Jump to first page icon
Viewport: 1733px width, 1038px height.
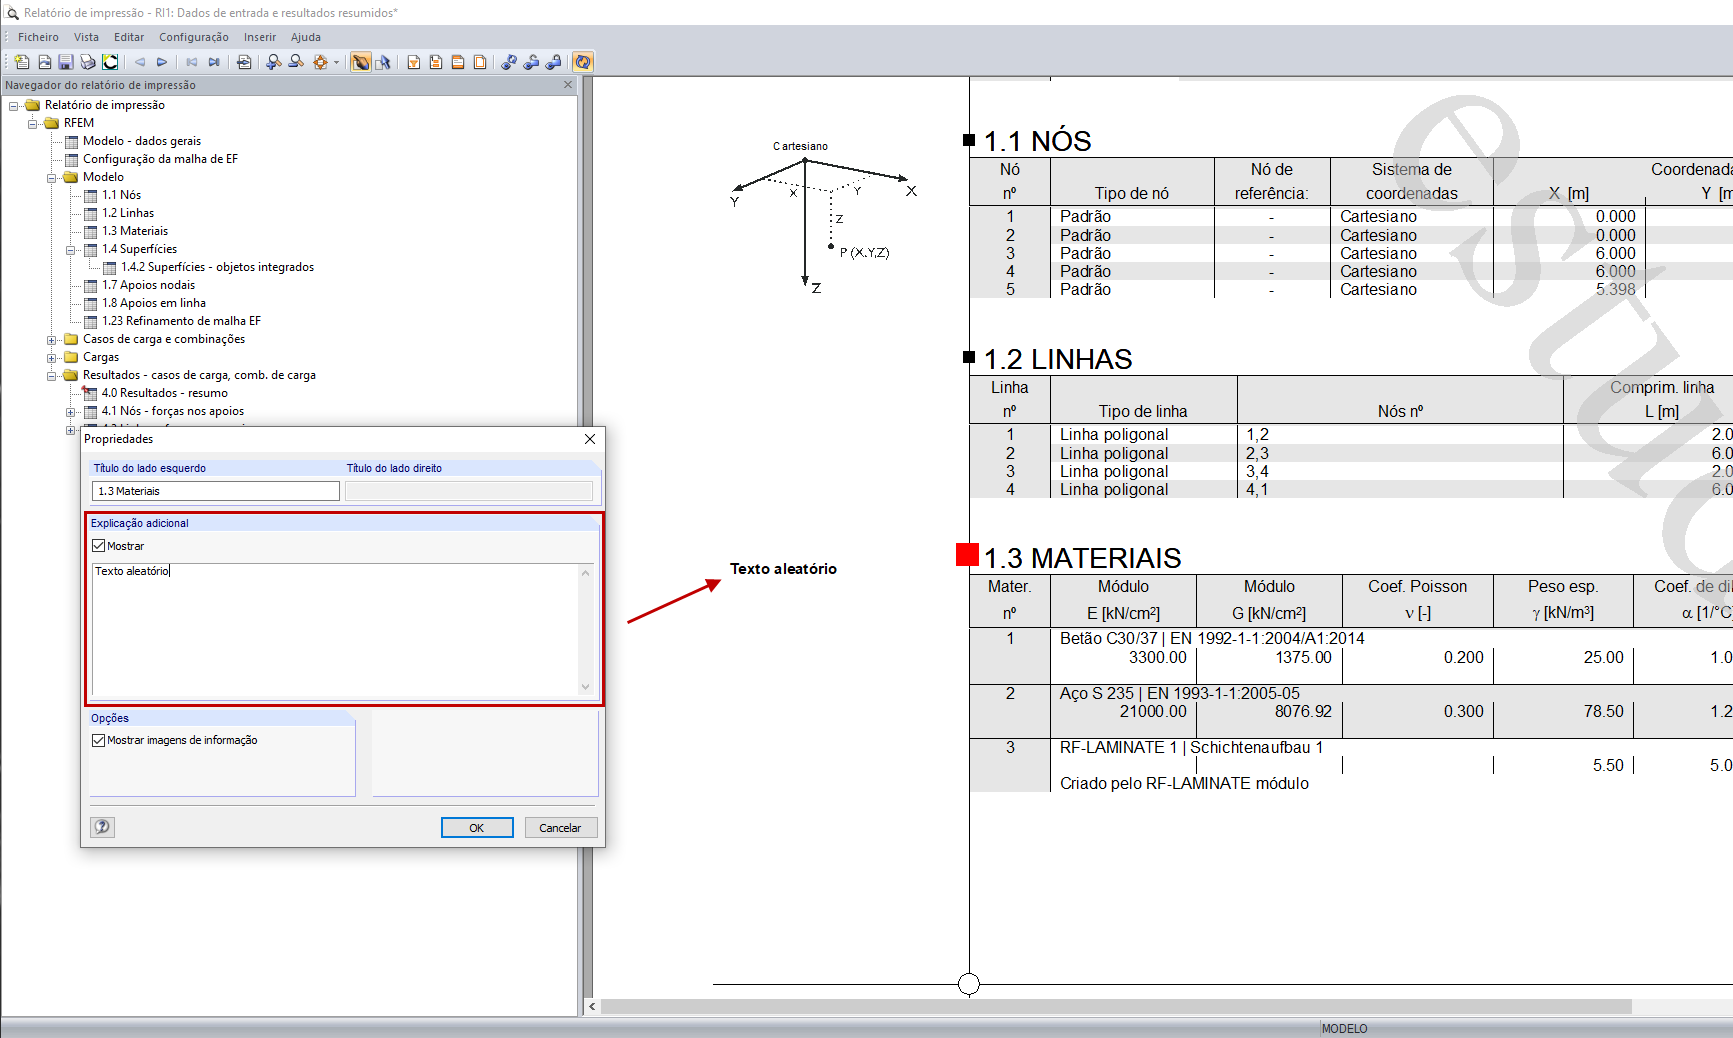[192, 62]
